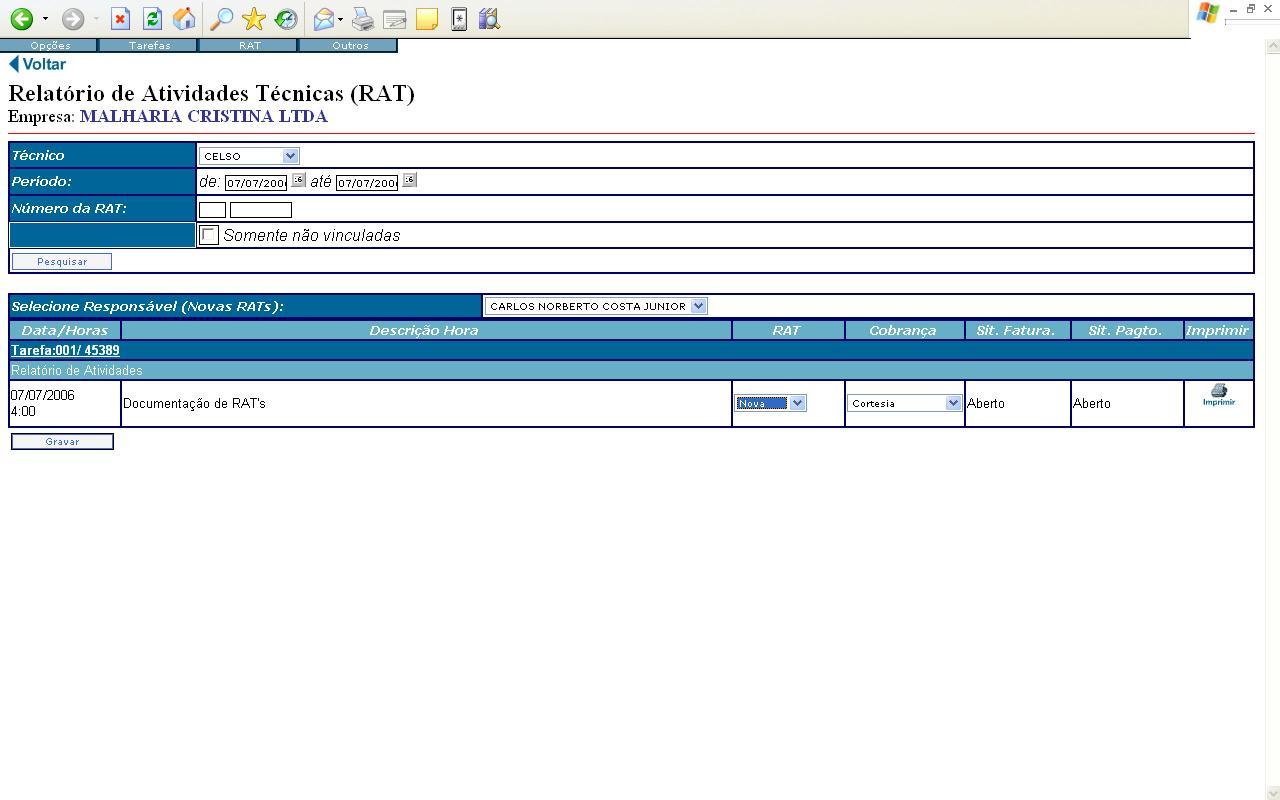Refresh the page with green arrows icon
This screenshot has width=1280, height=800.
point(152,19)
